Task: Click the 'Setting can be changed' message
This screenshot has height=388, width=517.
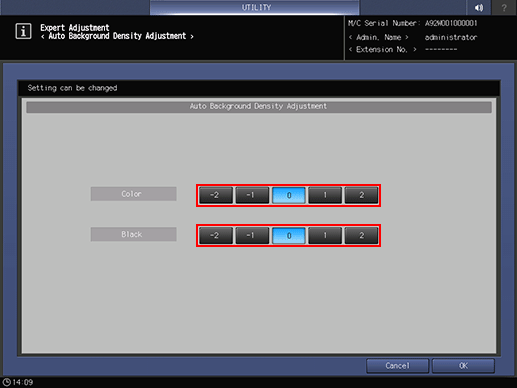Action: pyautogui.click(x=72, y=88)
